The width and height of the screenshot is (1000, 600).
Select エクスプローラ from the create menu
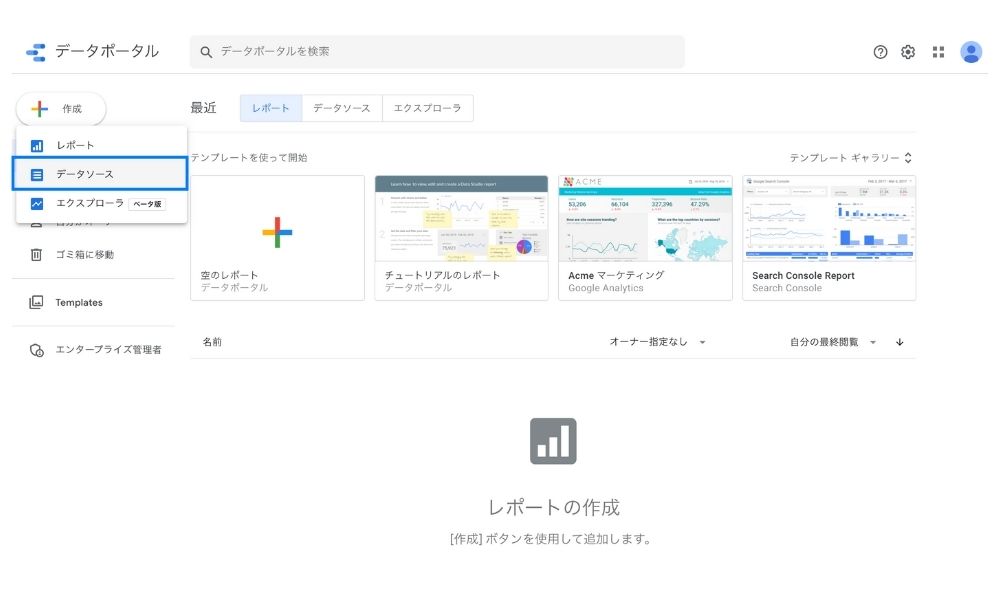(x=101, y=203)
